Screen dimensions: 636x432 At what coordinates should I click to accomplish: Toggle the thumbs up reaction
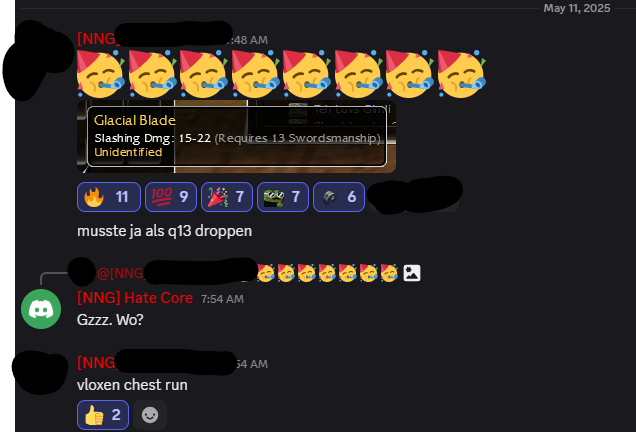[103, 415]
